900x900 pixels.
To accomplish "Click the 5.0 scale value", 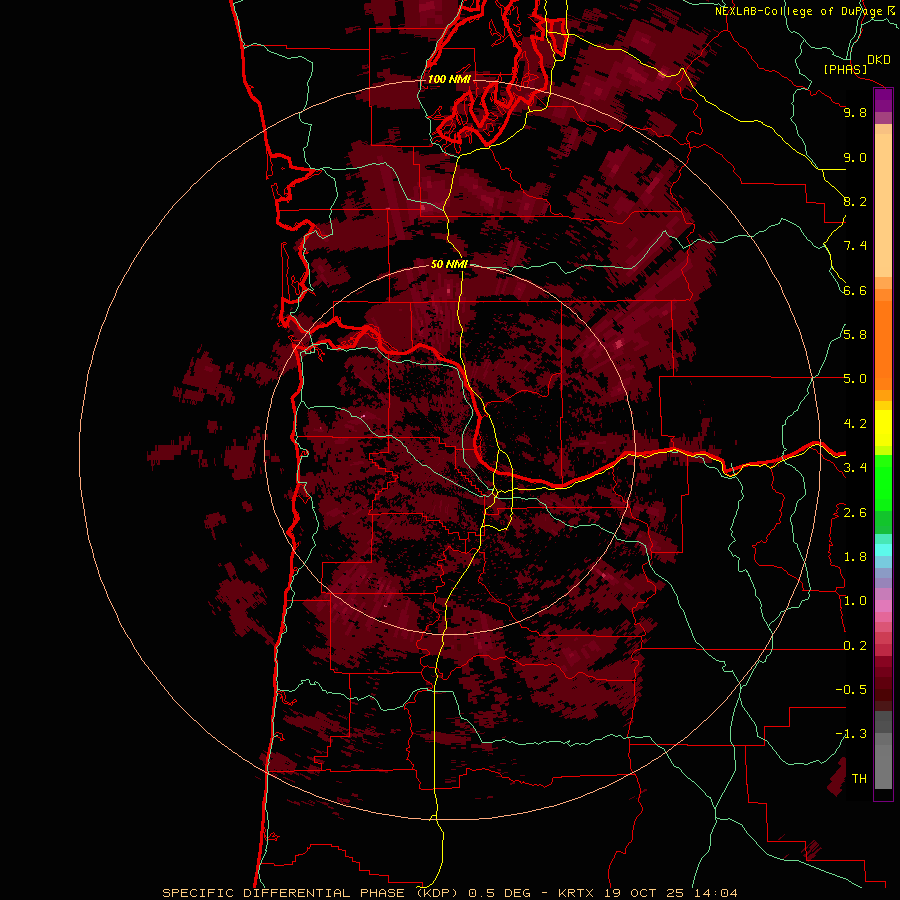I will tap(855, 379).
